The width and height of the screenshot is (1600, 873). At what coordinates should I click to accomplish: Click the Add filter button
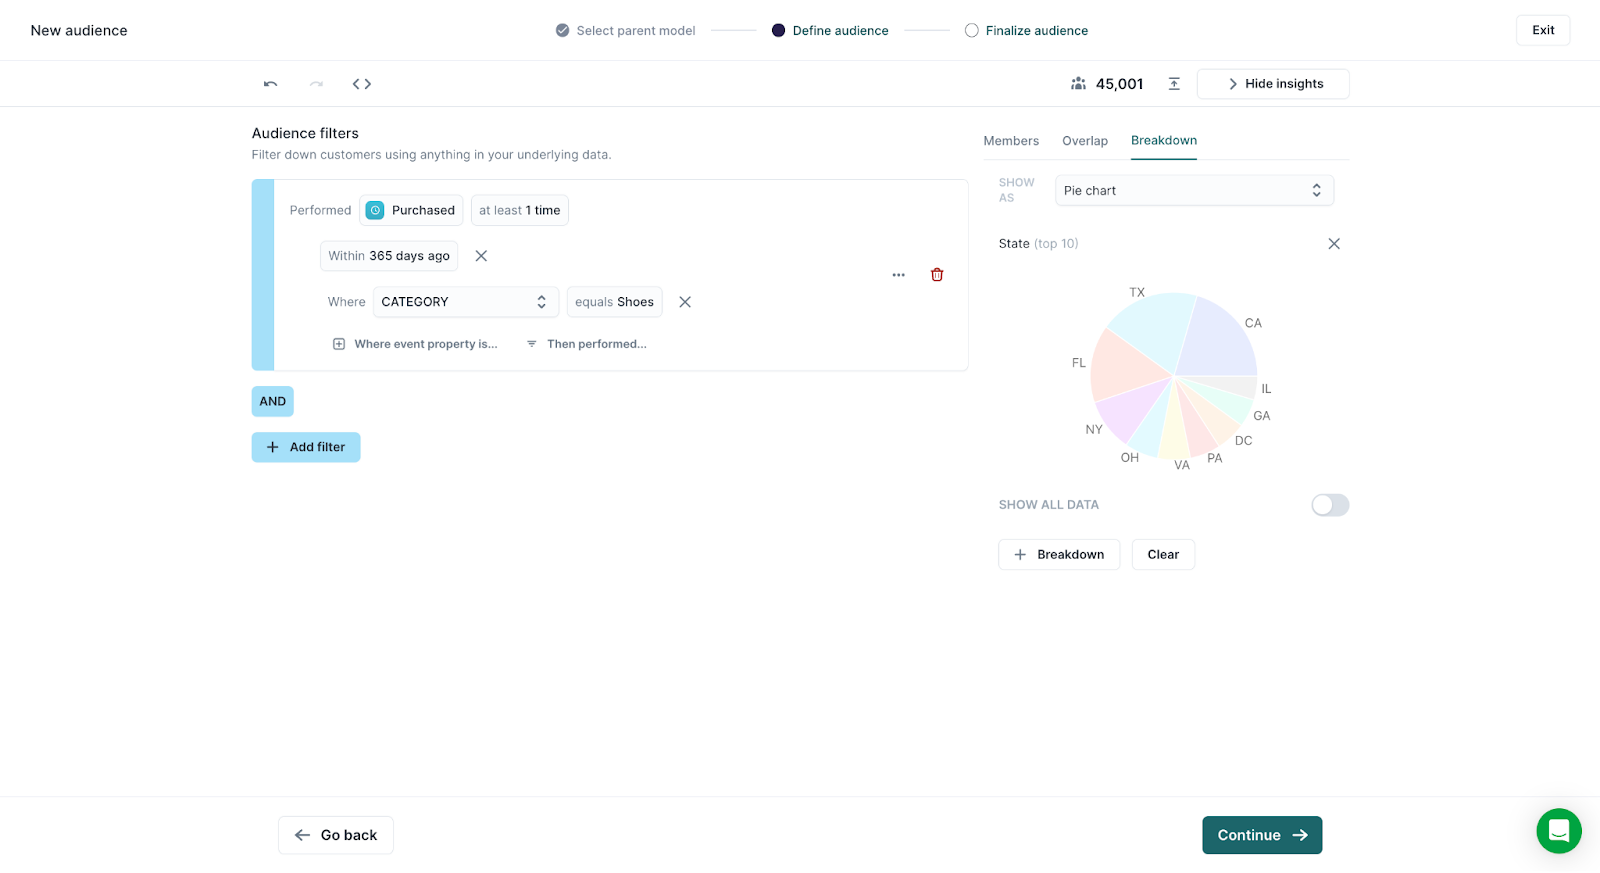(306, 447)
